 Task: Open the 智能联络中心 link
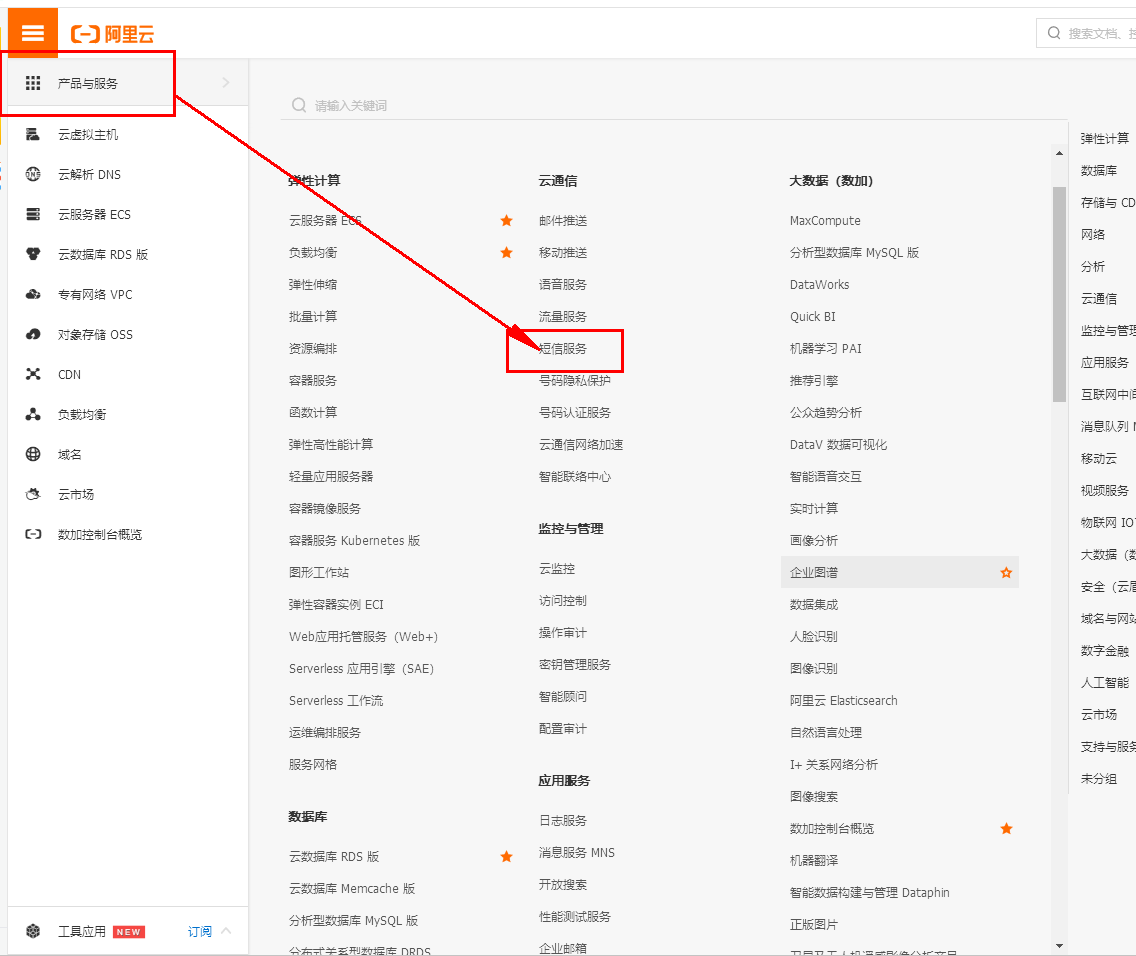[x=575, y=477]
